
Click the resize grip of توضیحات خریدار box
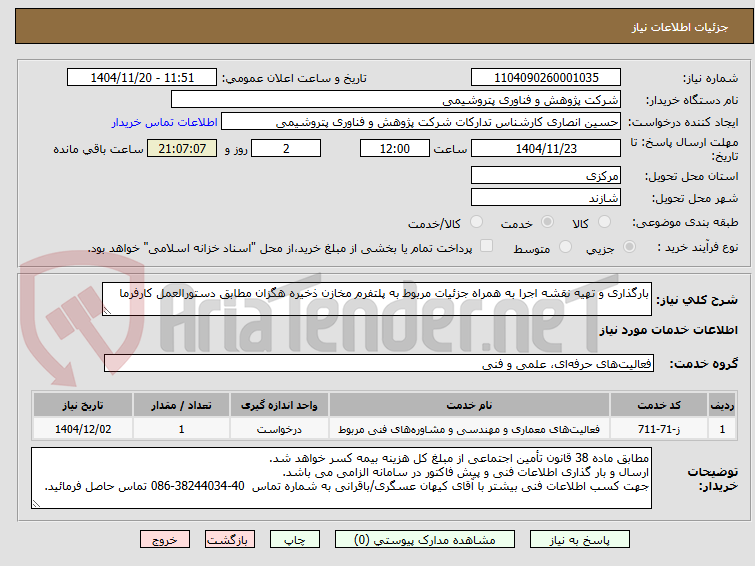[x=36, y=503]
